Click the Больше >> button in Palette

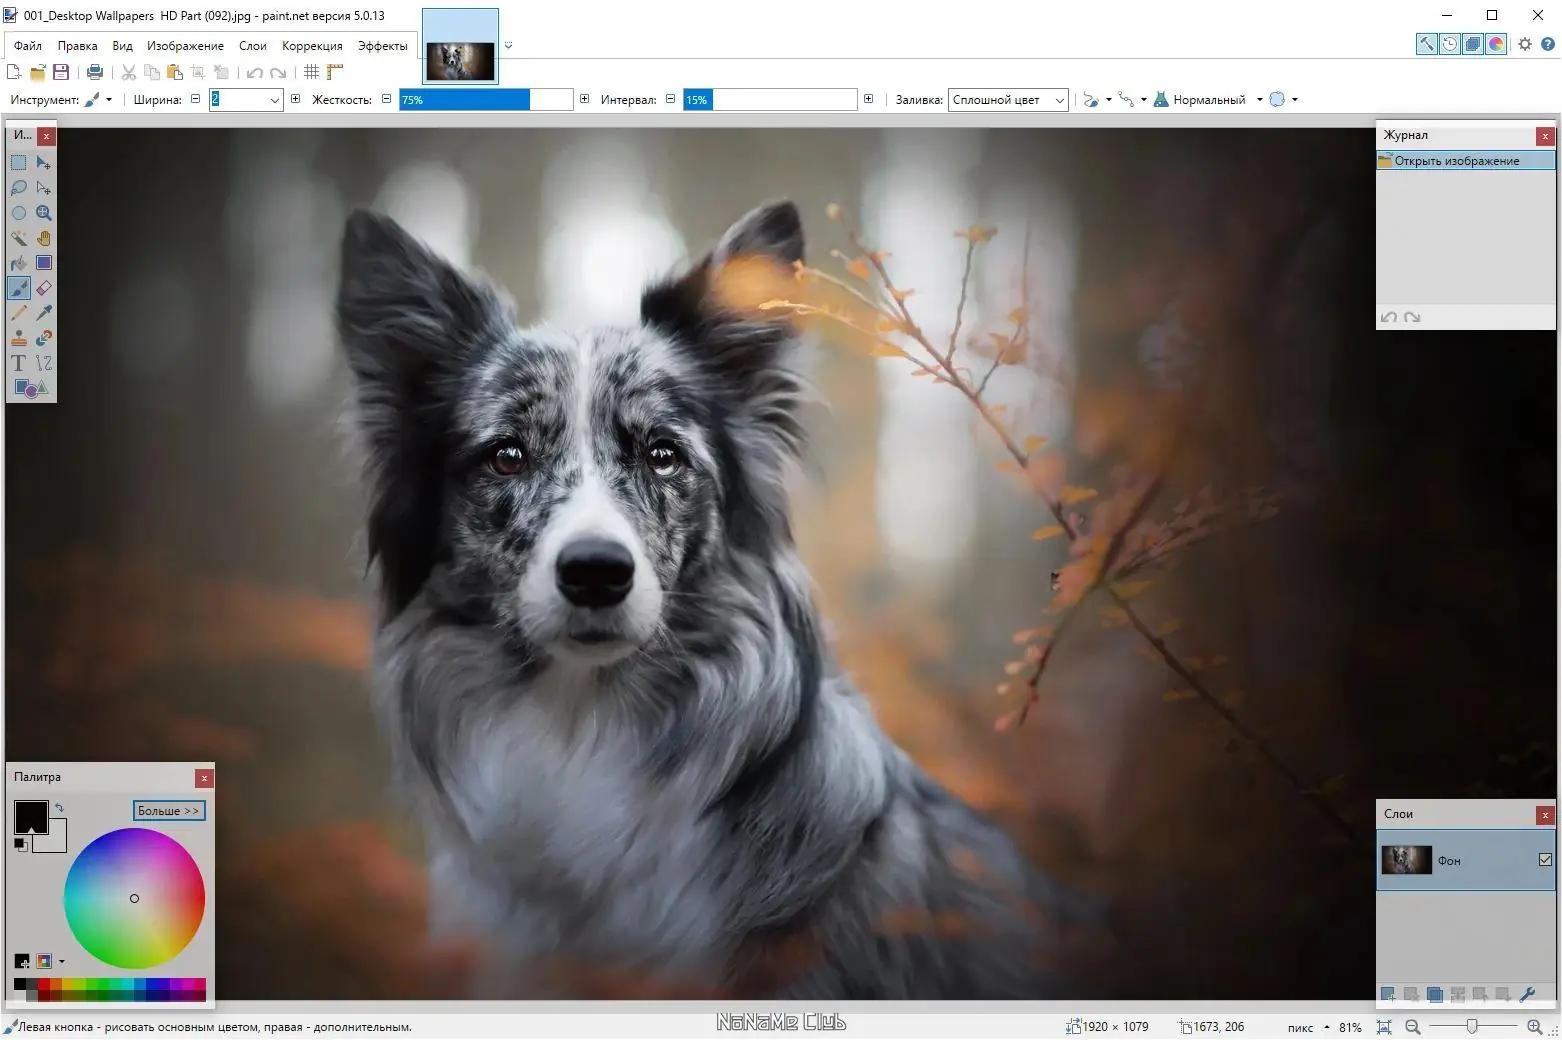(x=169, y=811)
